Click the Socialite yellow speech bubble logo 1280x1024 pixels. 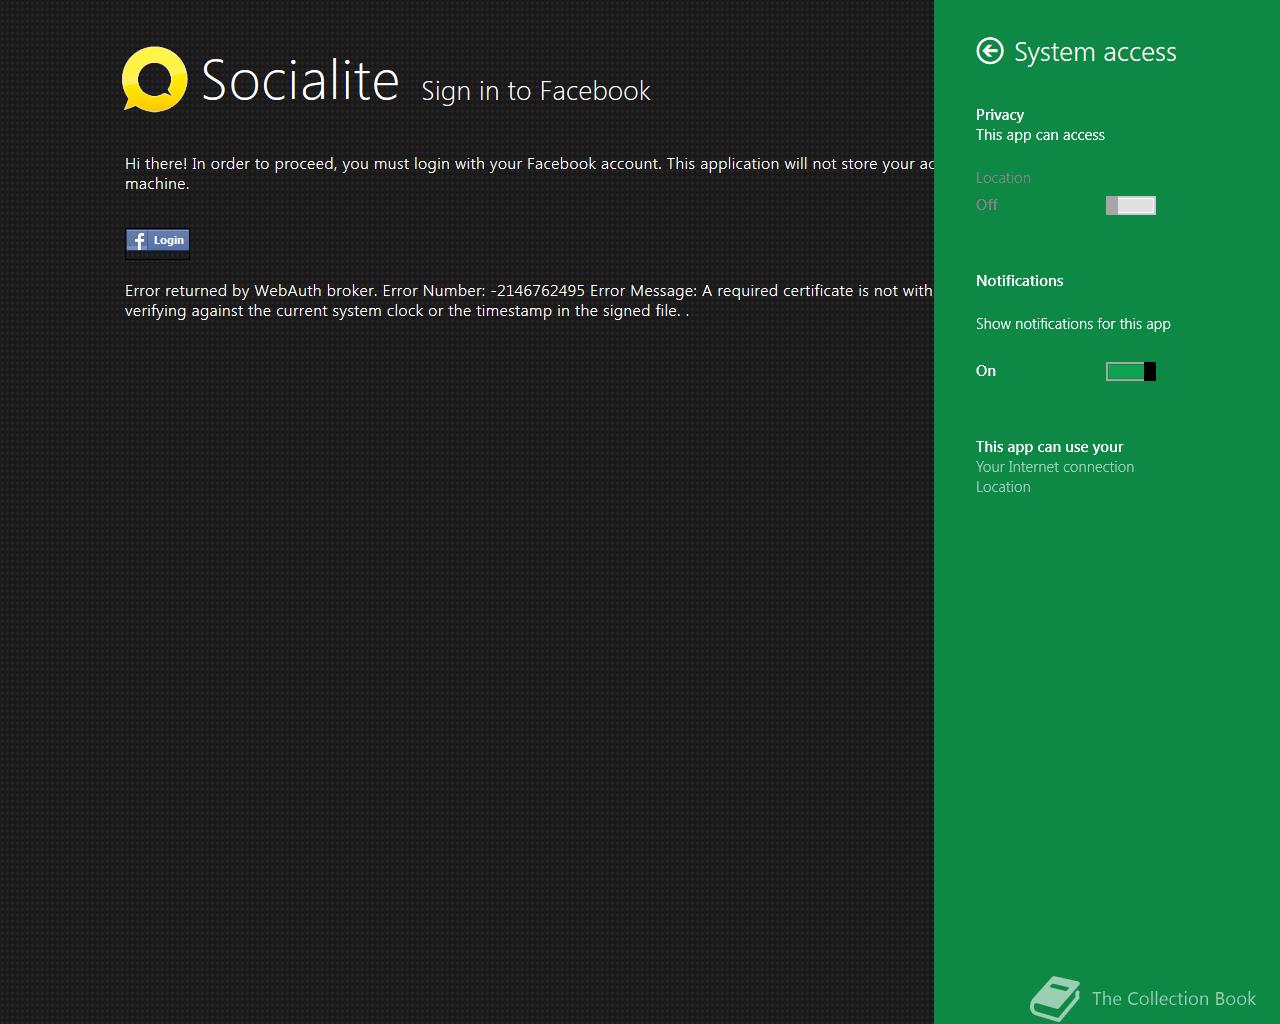pos(154,79)
